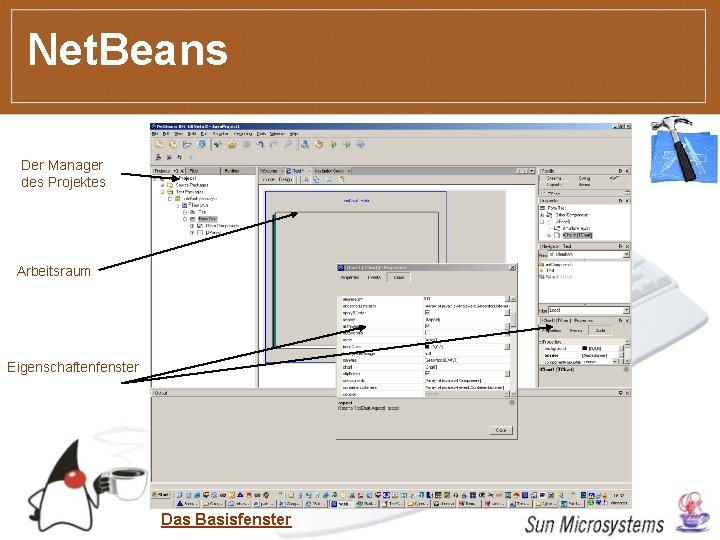
Task: Open Code tab in JChart properties dialog
Action: pyautogui.click(x=399, y=277)
